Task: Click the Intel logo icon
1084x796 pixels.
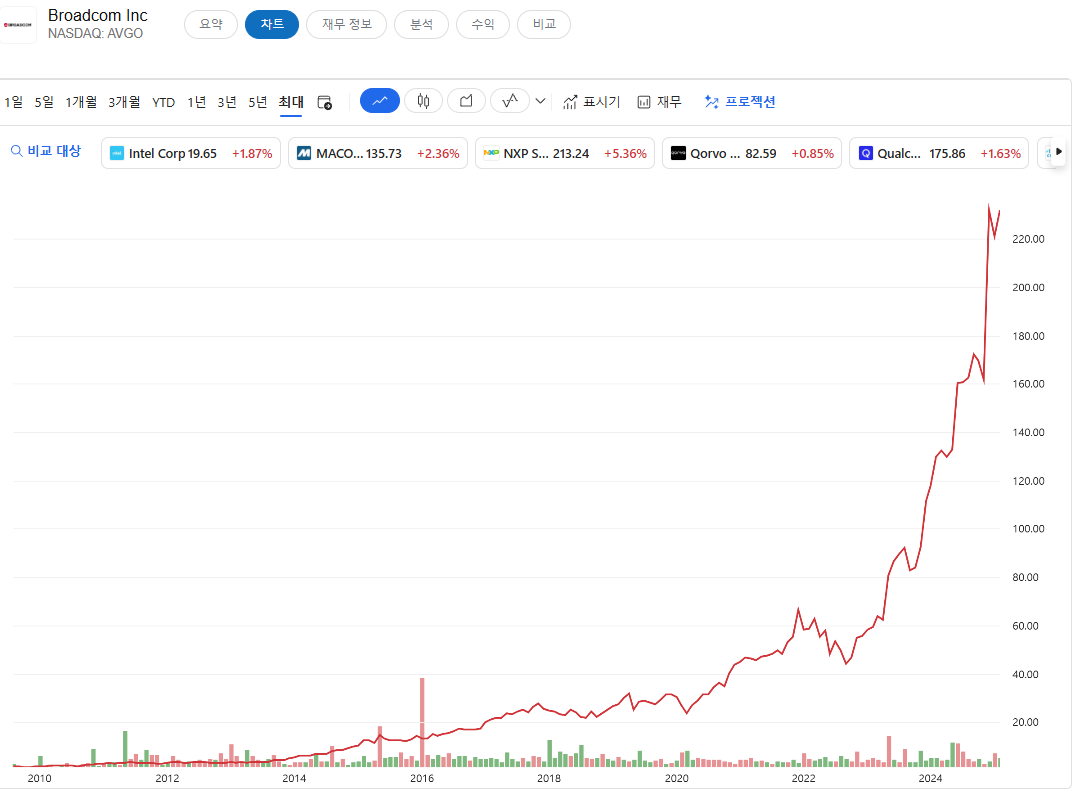Action: click(117, 154)
